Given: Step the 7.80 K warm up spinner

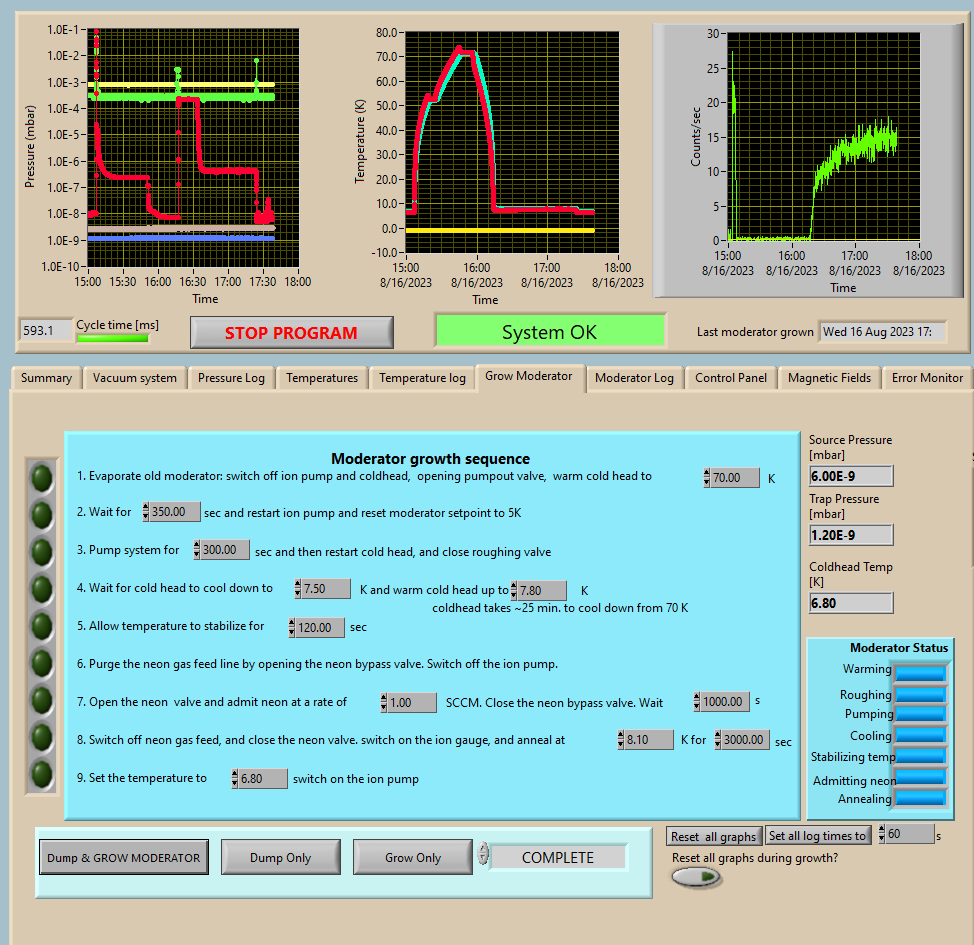Looking at the screenshot, I should (514, 590).
